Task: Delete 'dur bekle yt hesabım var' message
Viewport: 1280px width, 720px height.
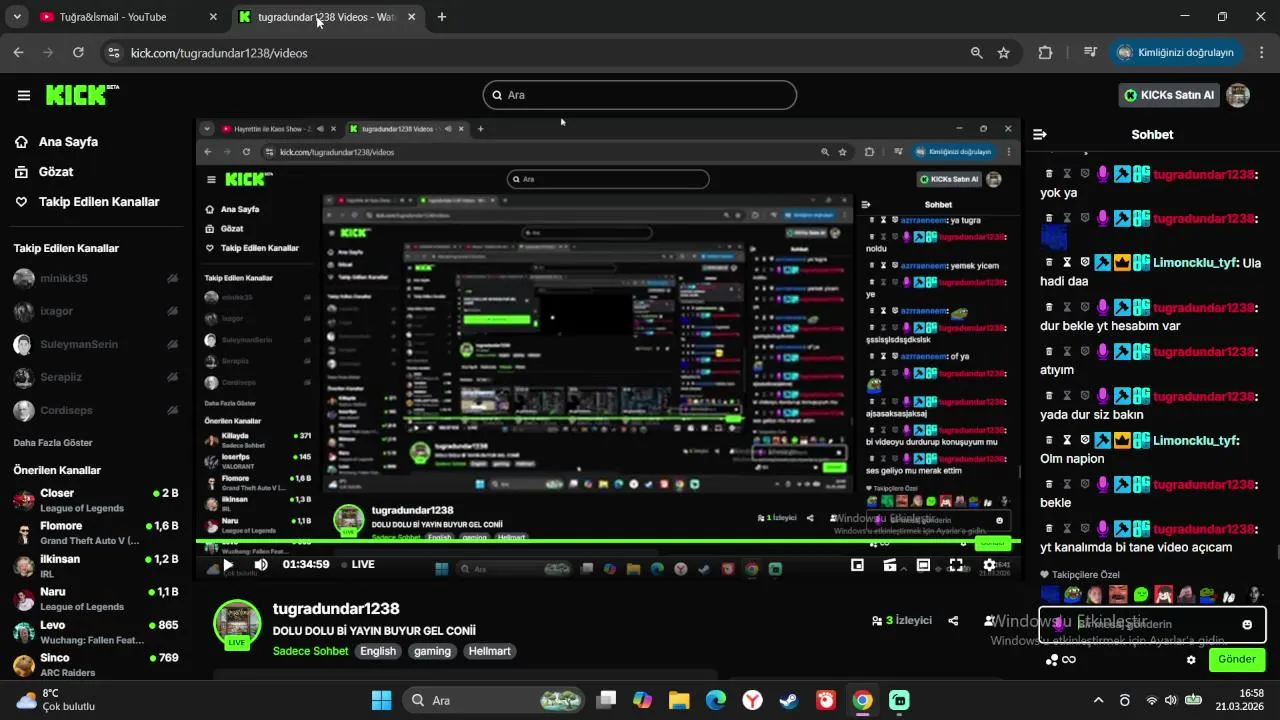Action: pos(1049,307)
